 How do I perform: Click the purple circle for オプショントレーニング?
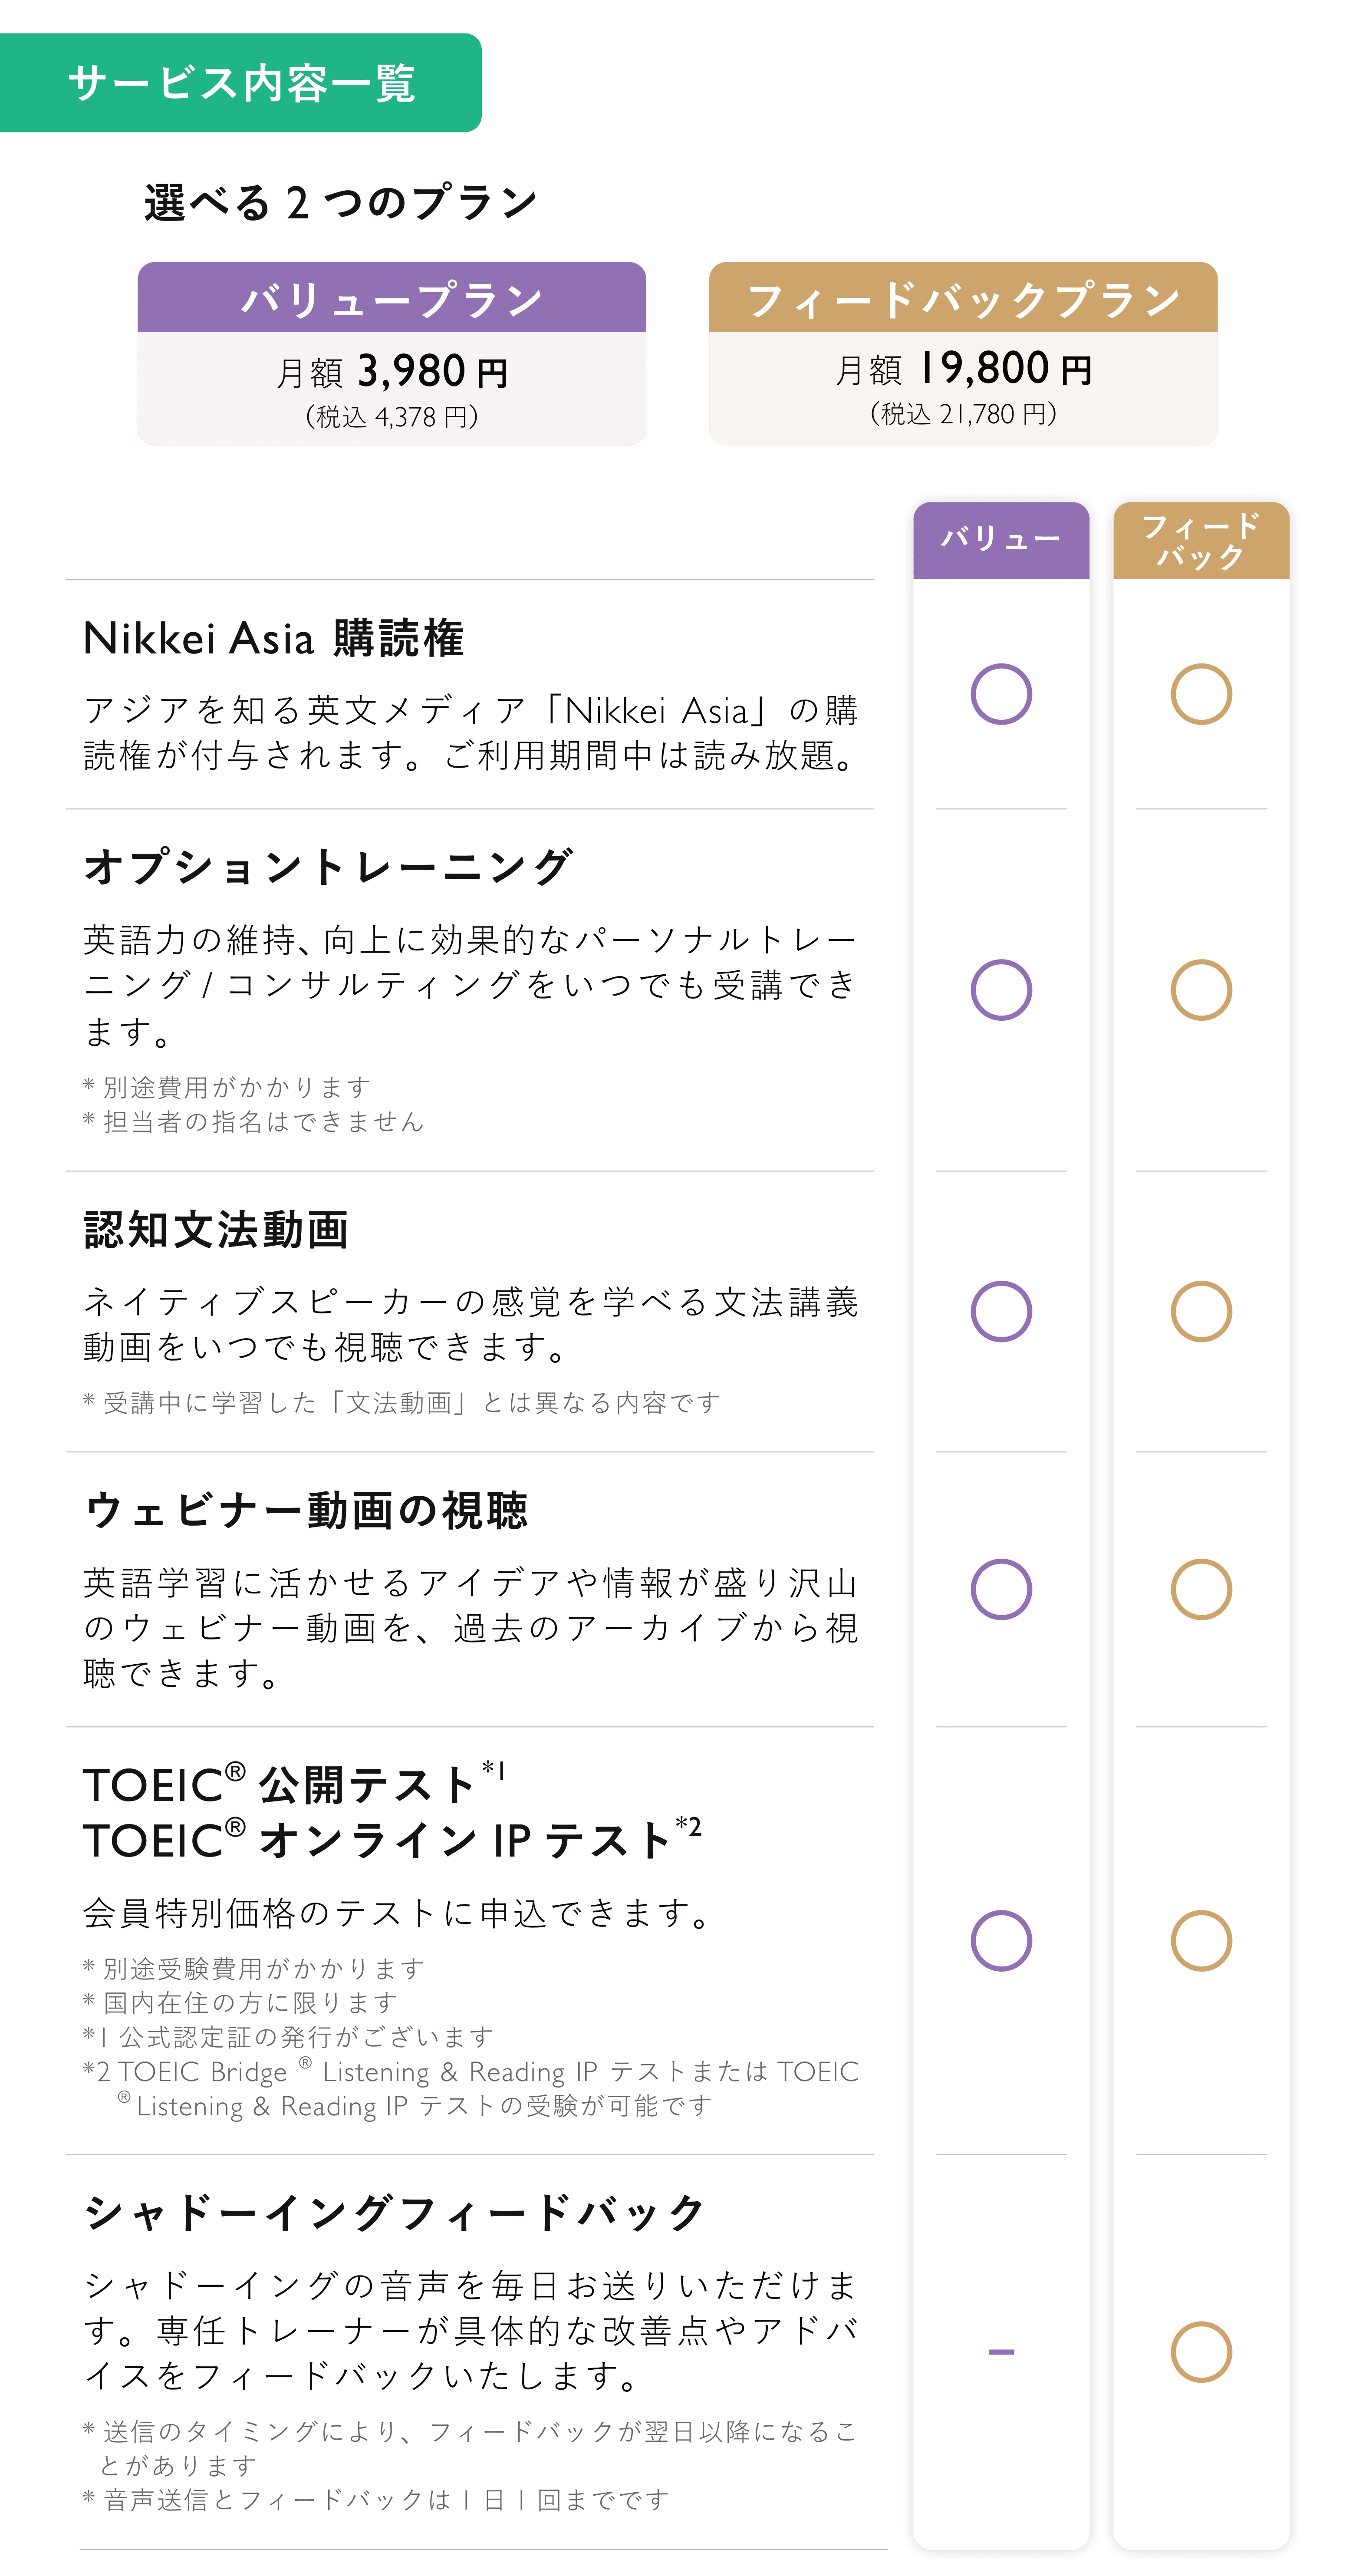(x=1000, y=989)
